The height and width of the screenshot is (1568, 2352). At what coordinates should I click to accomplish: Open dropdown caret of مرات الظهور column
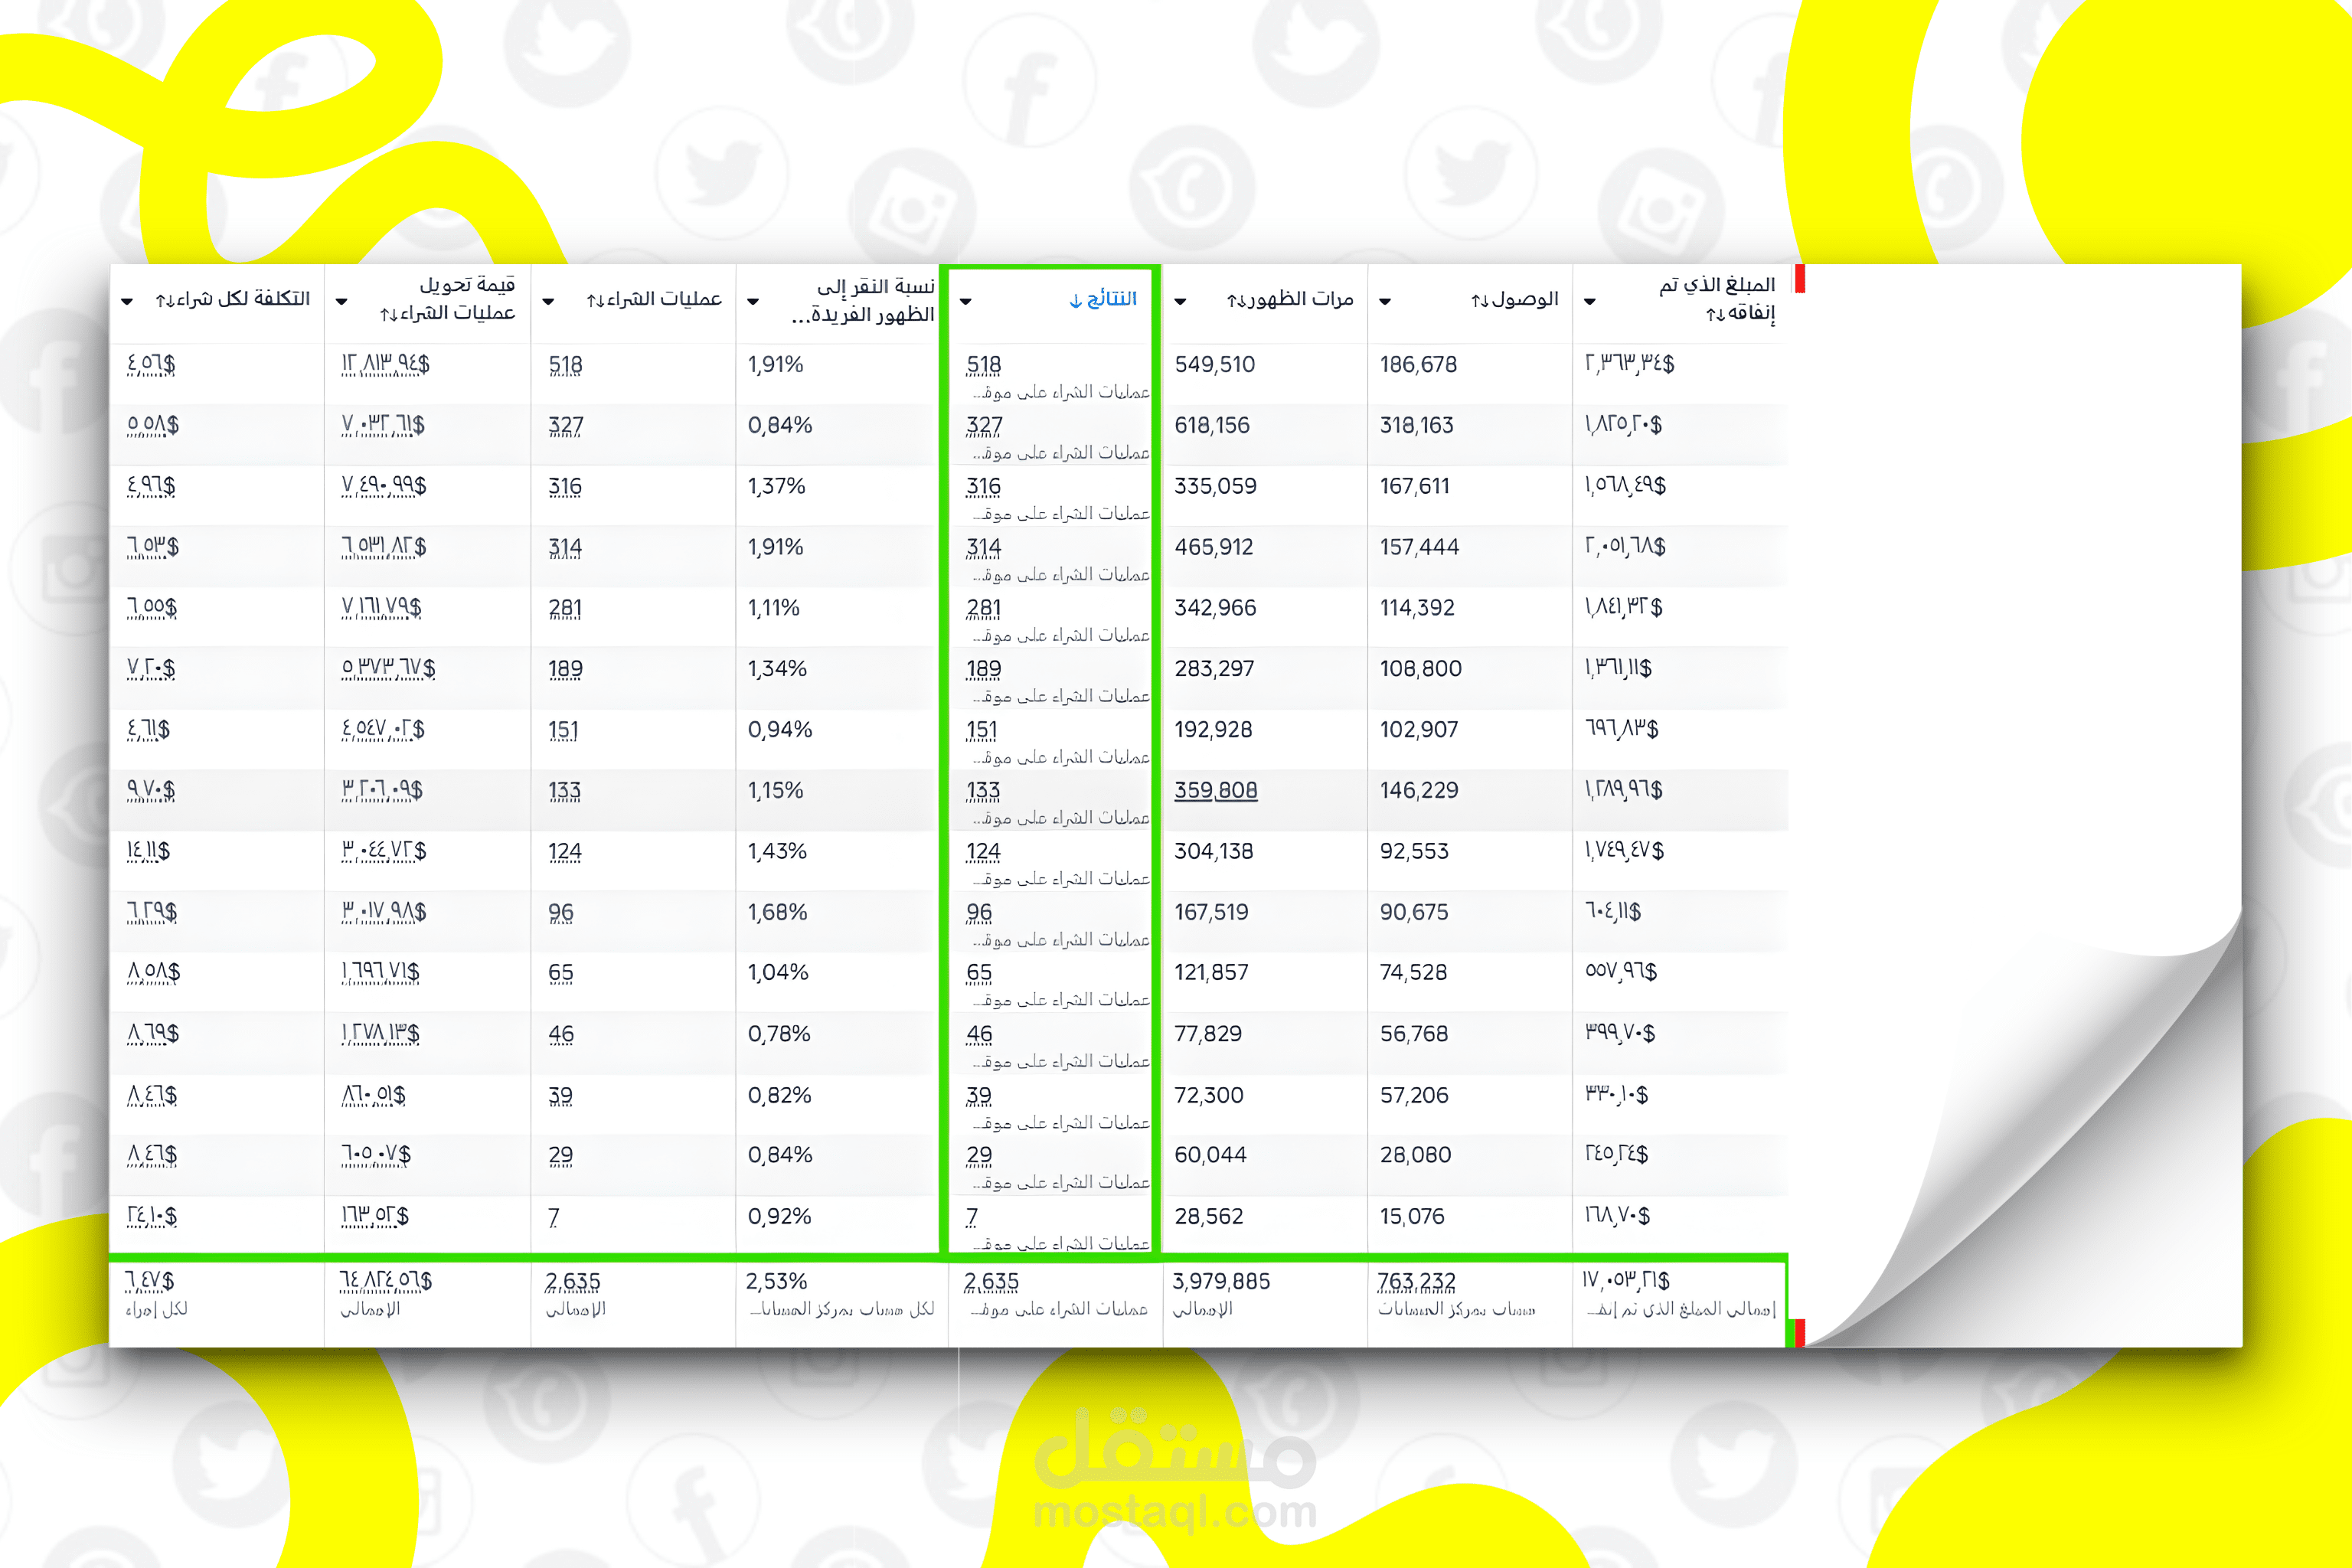(x=1180, y=301)
